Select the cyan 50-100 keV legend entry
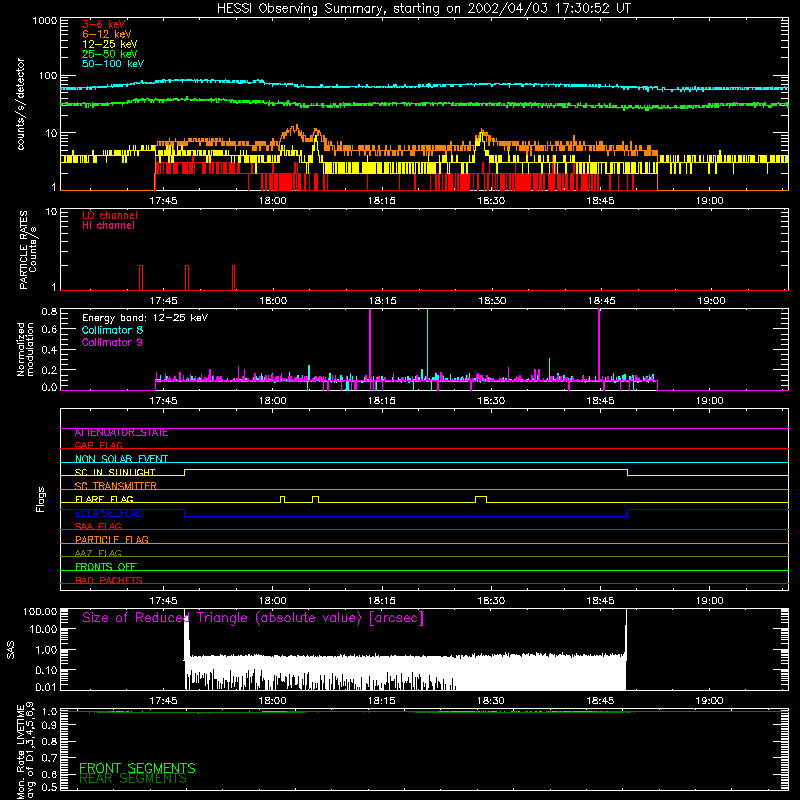 pos(113,64)
